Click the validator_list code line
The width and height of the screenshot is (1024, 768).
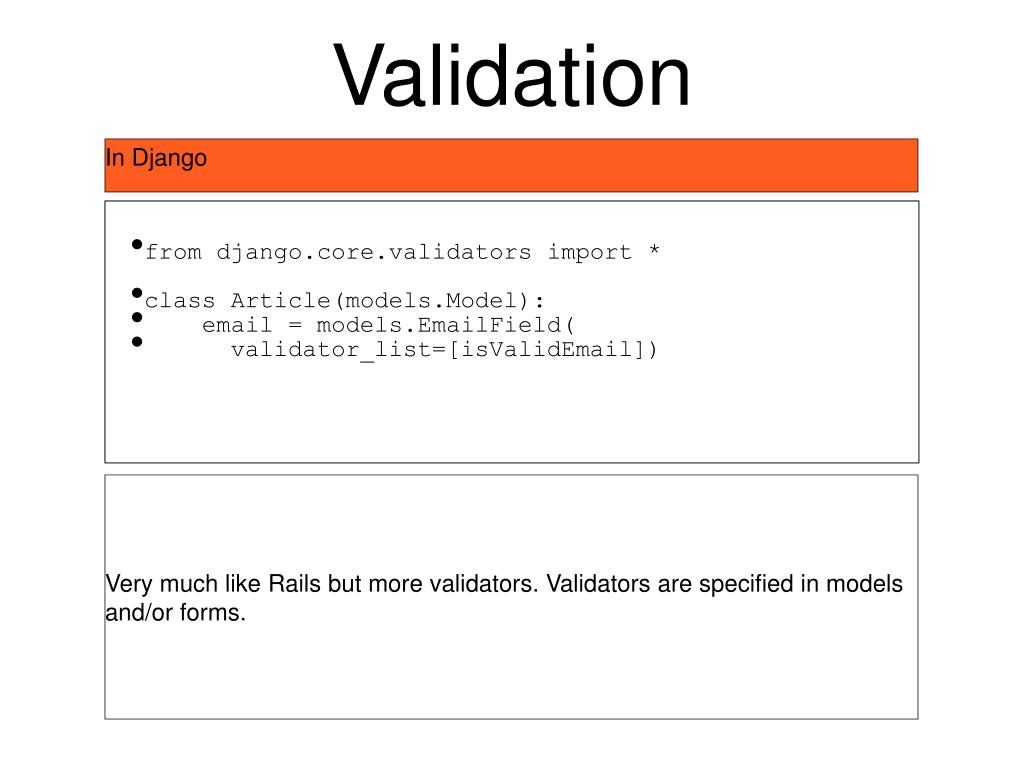[x=444, y=350]
